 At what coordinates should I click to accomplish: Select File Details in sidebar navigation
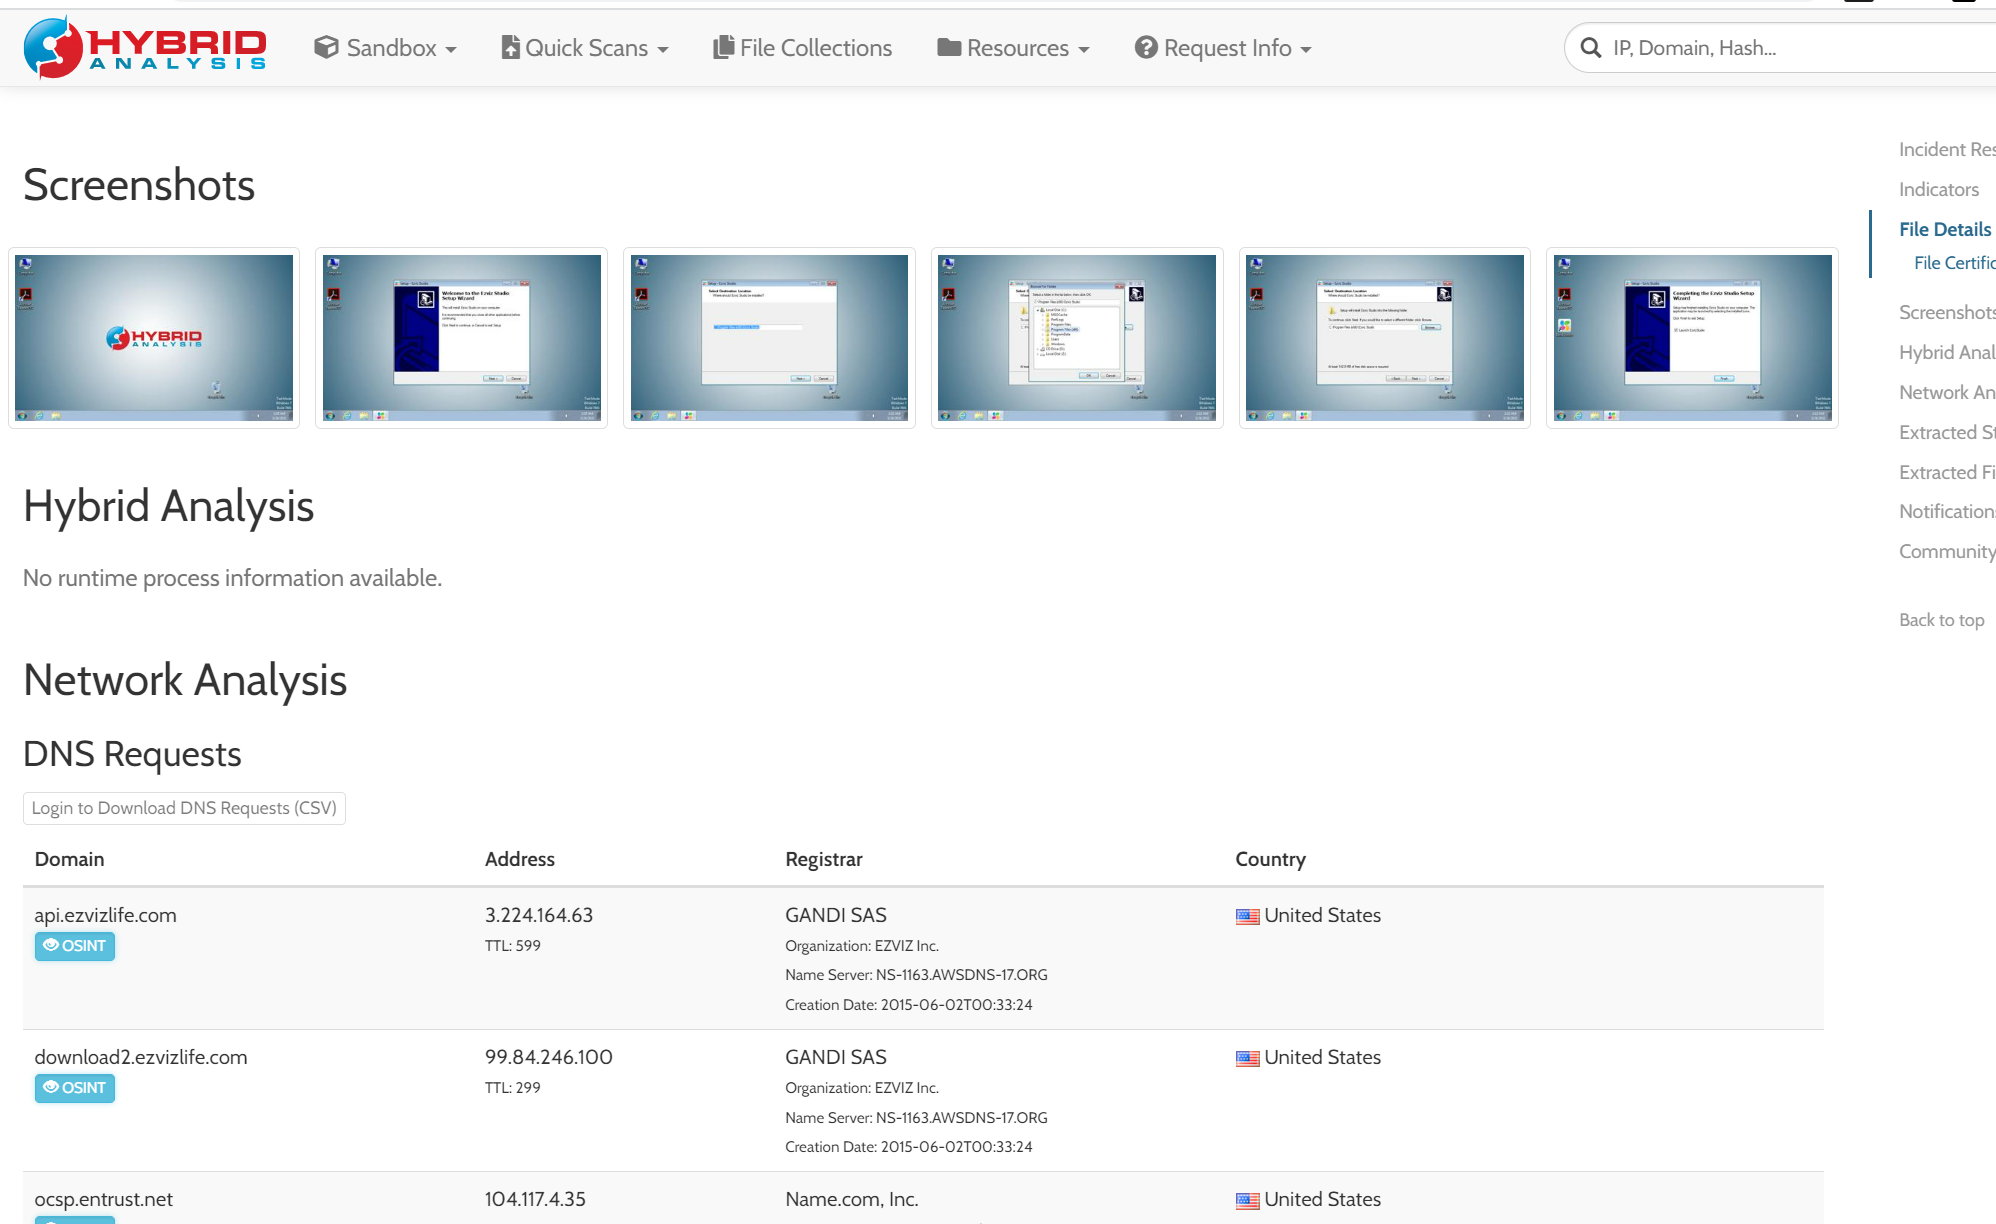click(1945, 229)
